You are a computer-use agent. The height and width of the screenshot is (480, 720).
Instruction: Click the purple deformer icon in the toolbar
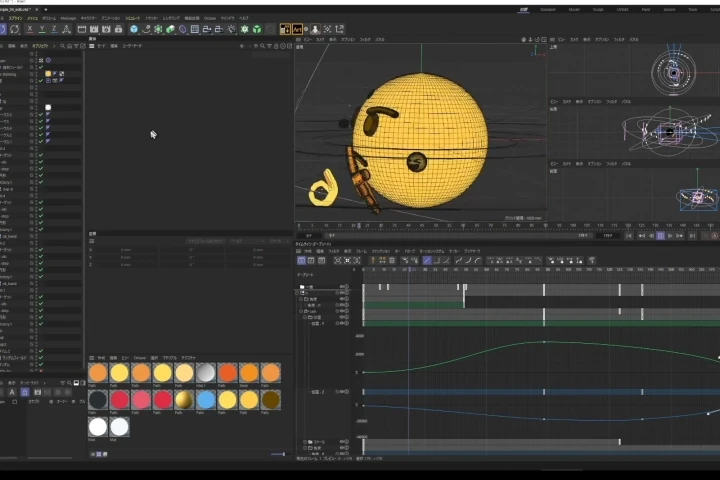coord(183,29)
